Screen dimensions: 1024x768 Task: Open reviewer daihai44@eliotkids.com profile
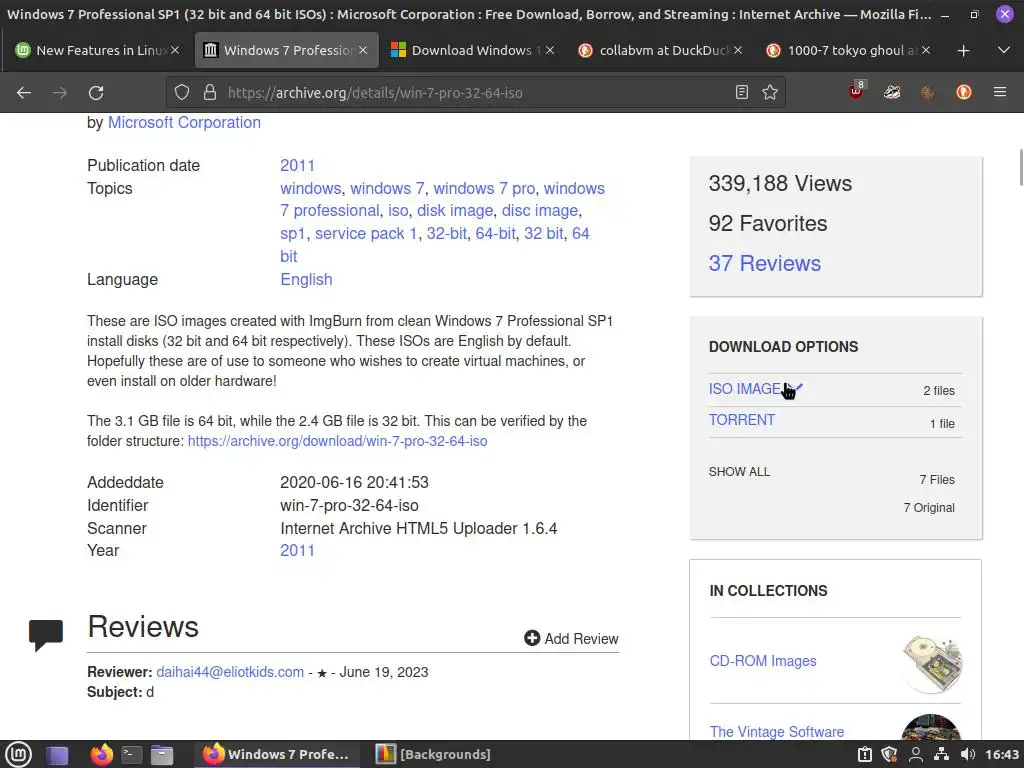click(230, 672)
